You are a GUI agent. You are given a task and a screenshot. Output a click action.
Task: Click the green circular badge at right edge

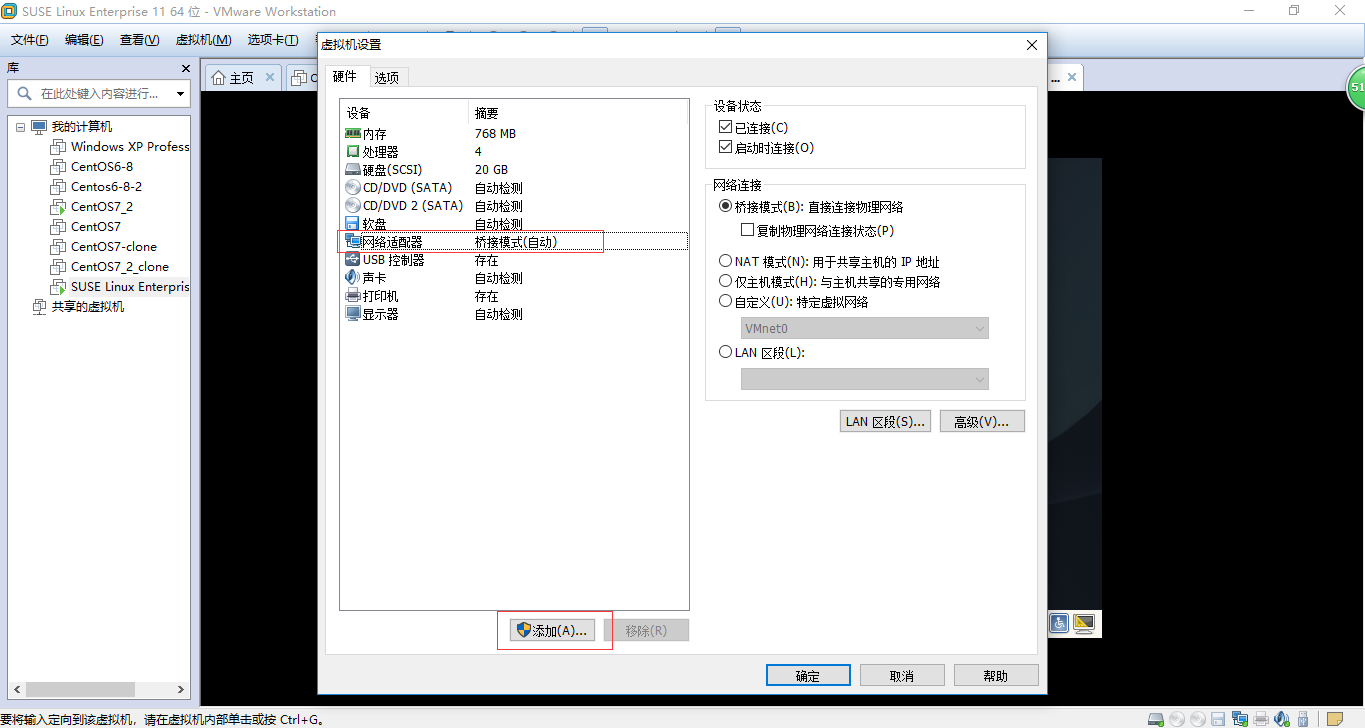[1356, 88]
